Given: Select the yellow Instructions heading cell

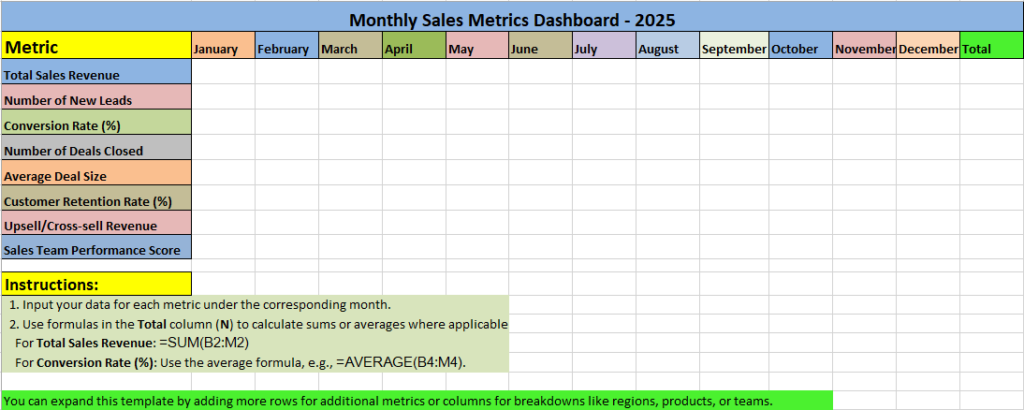Looking at the screenshot, I should pos(96,284).
